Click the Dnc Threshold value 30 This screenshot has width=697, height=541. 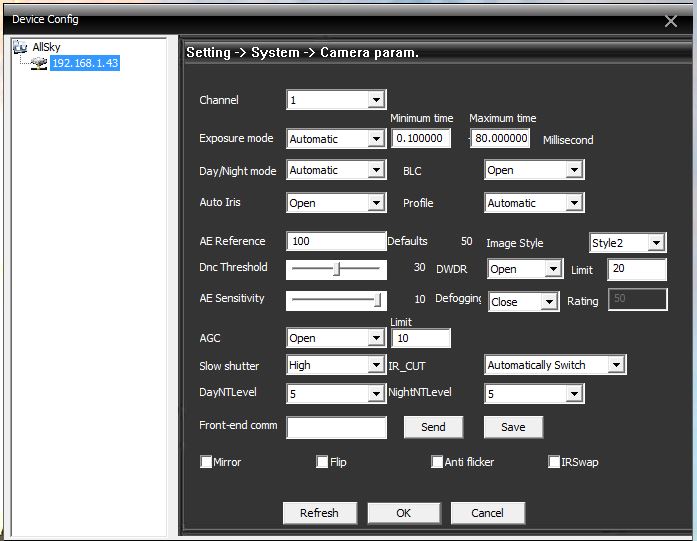click(420, 267)
